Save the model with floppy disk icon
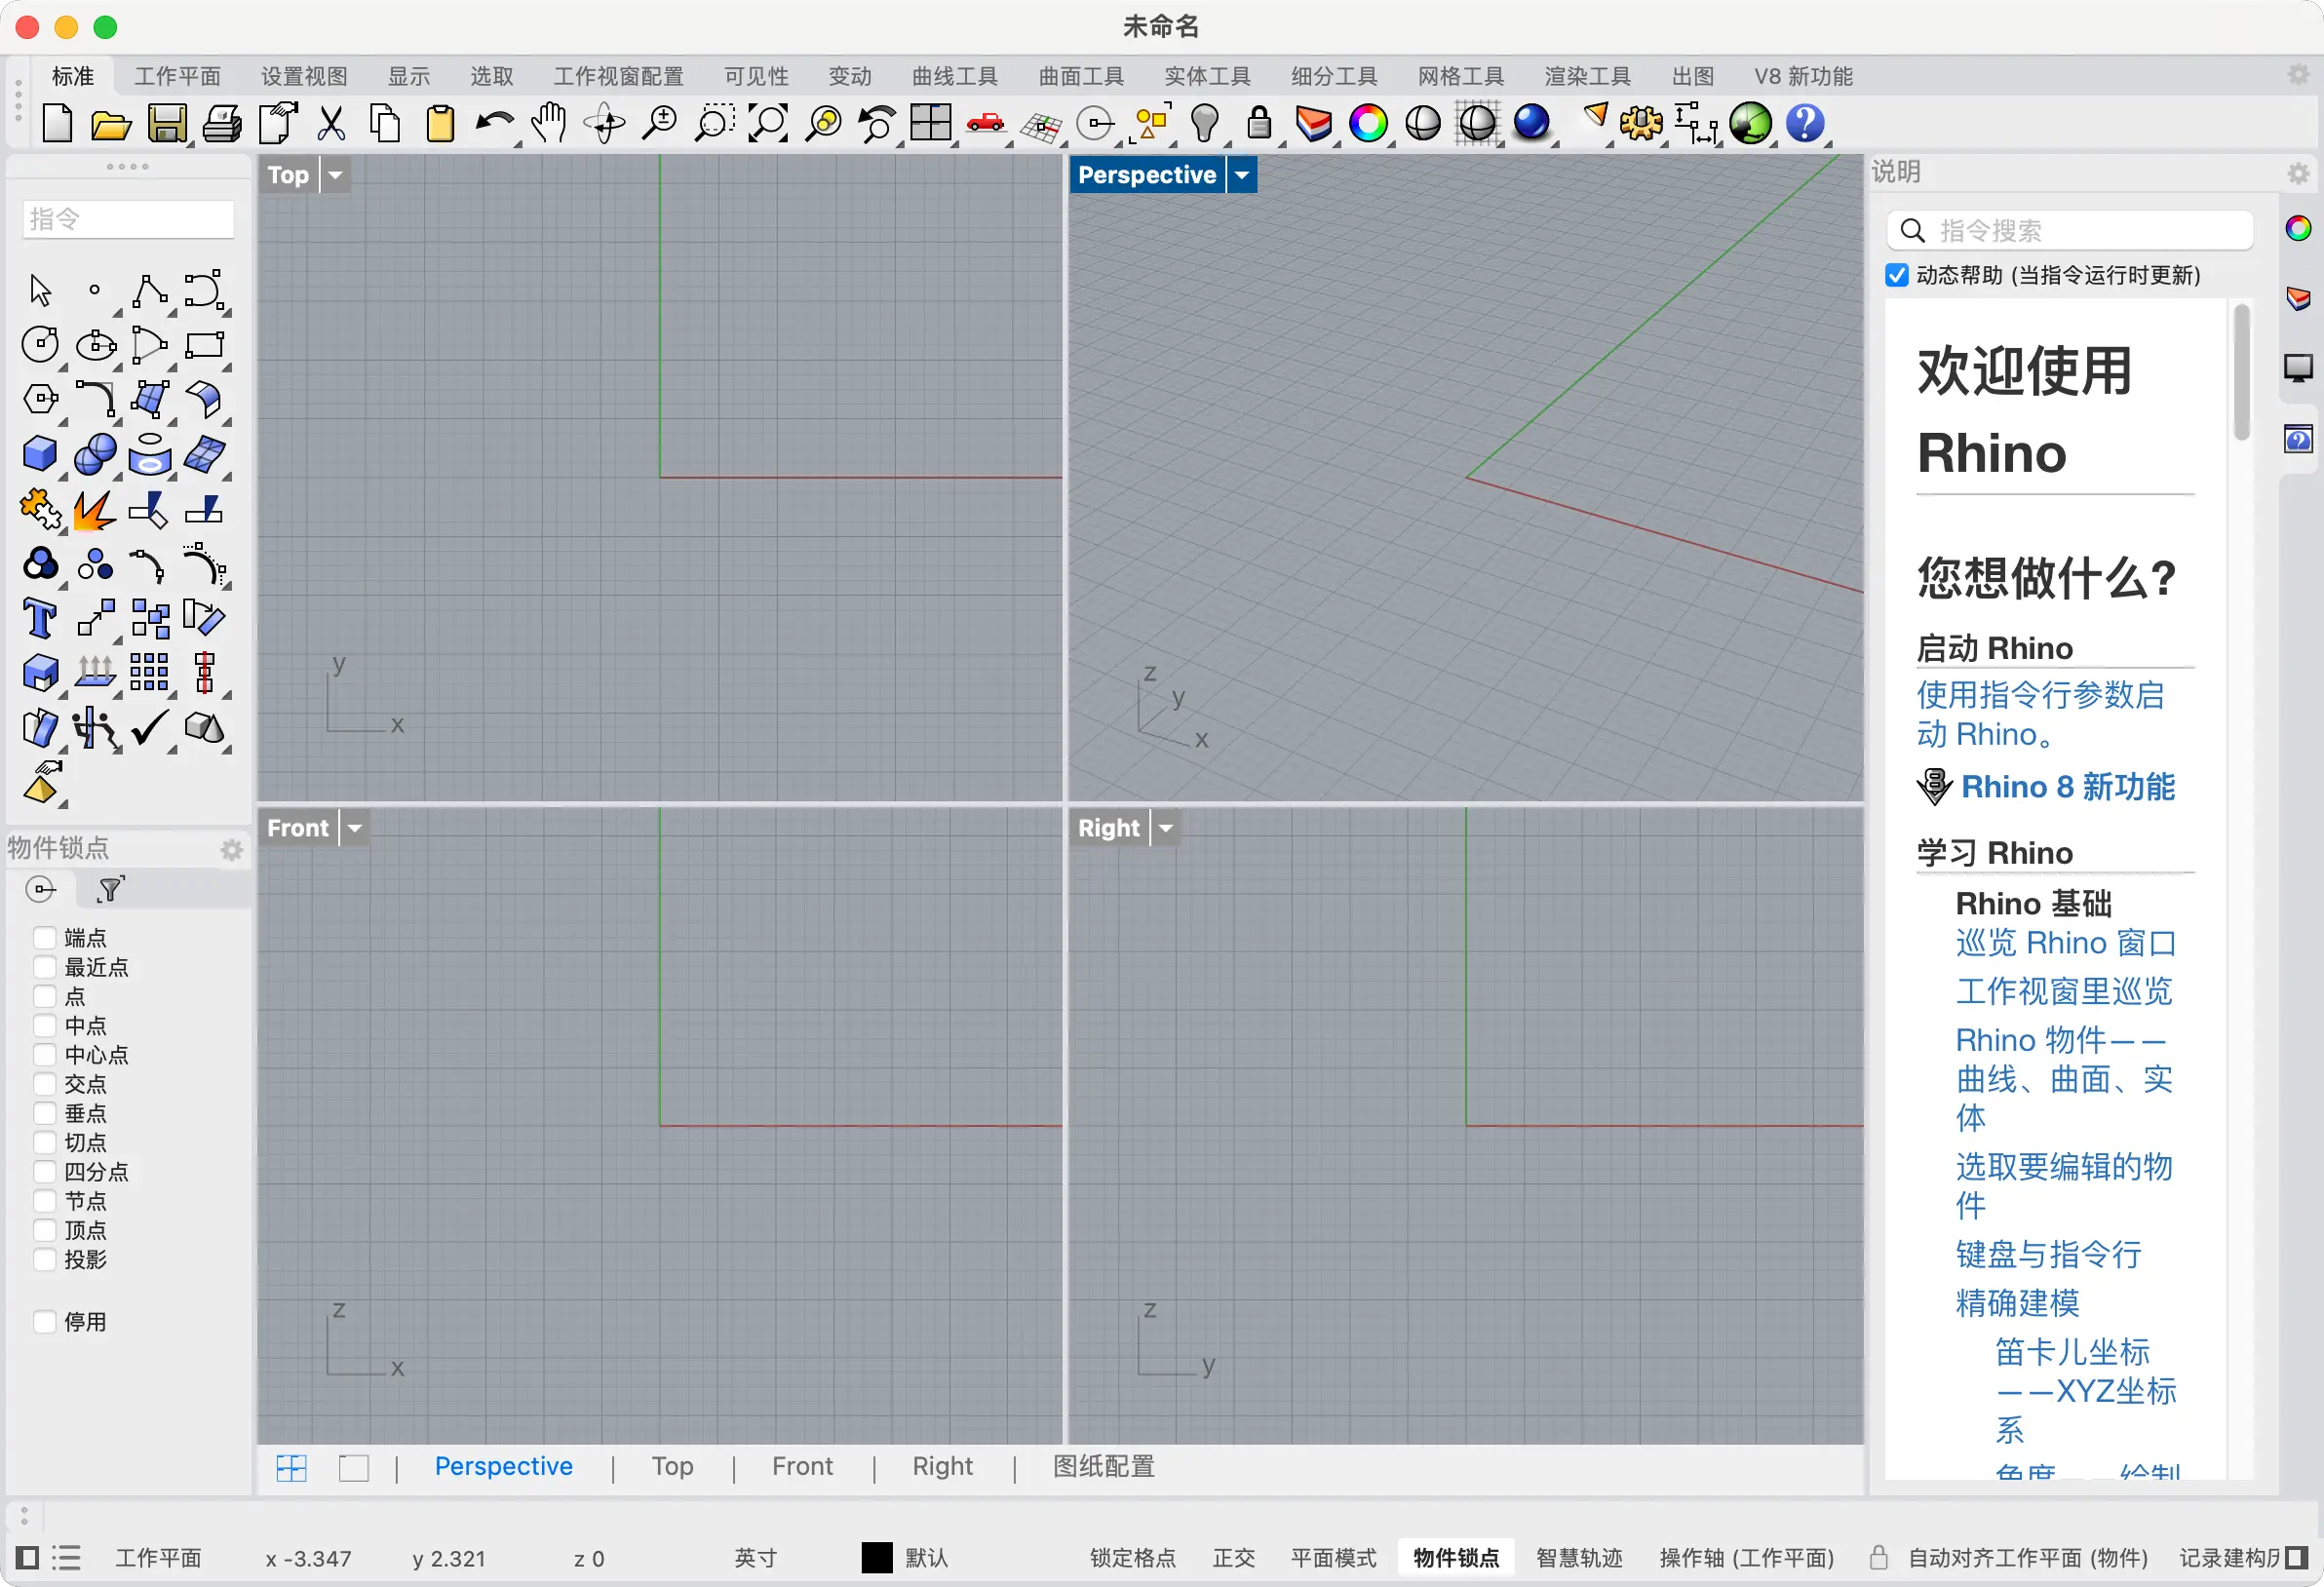 point(167,124)
